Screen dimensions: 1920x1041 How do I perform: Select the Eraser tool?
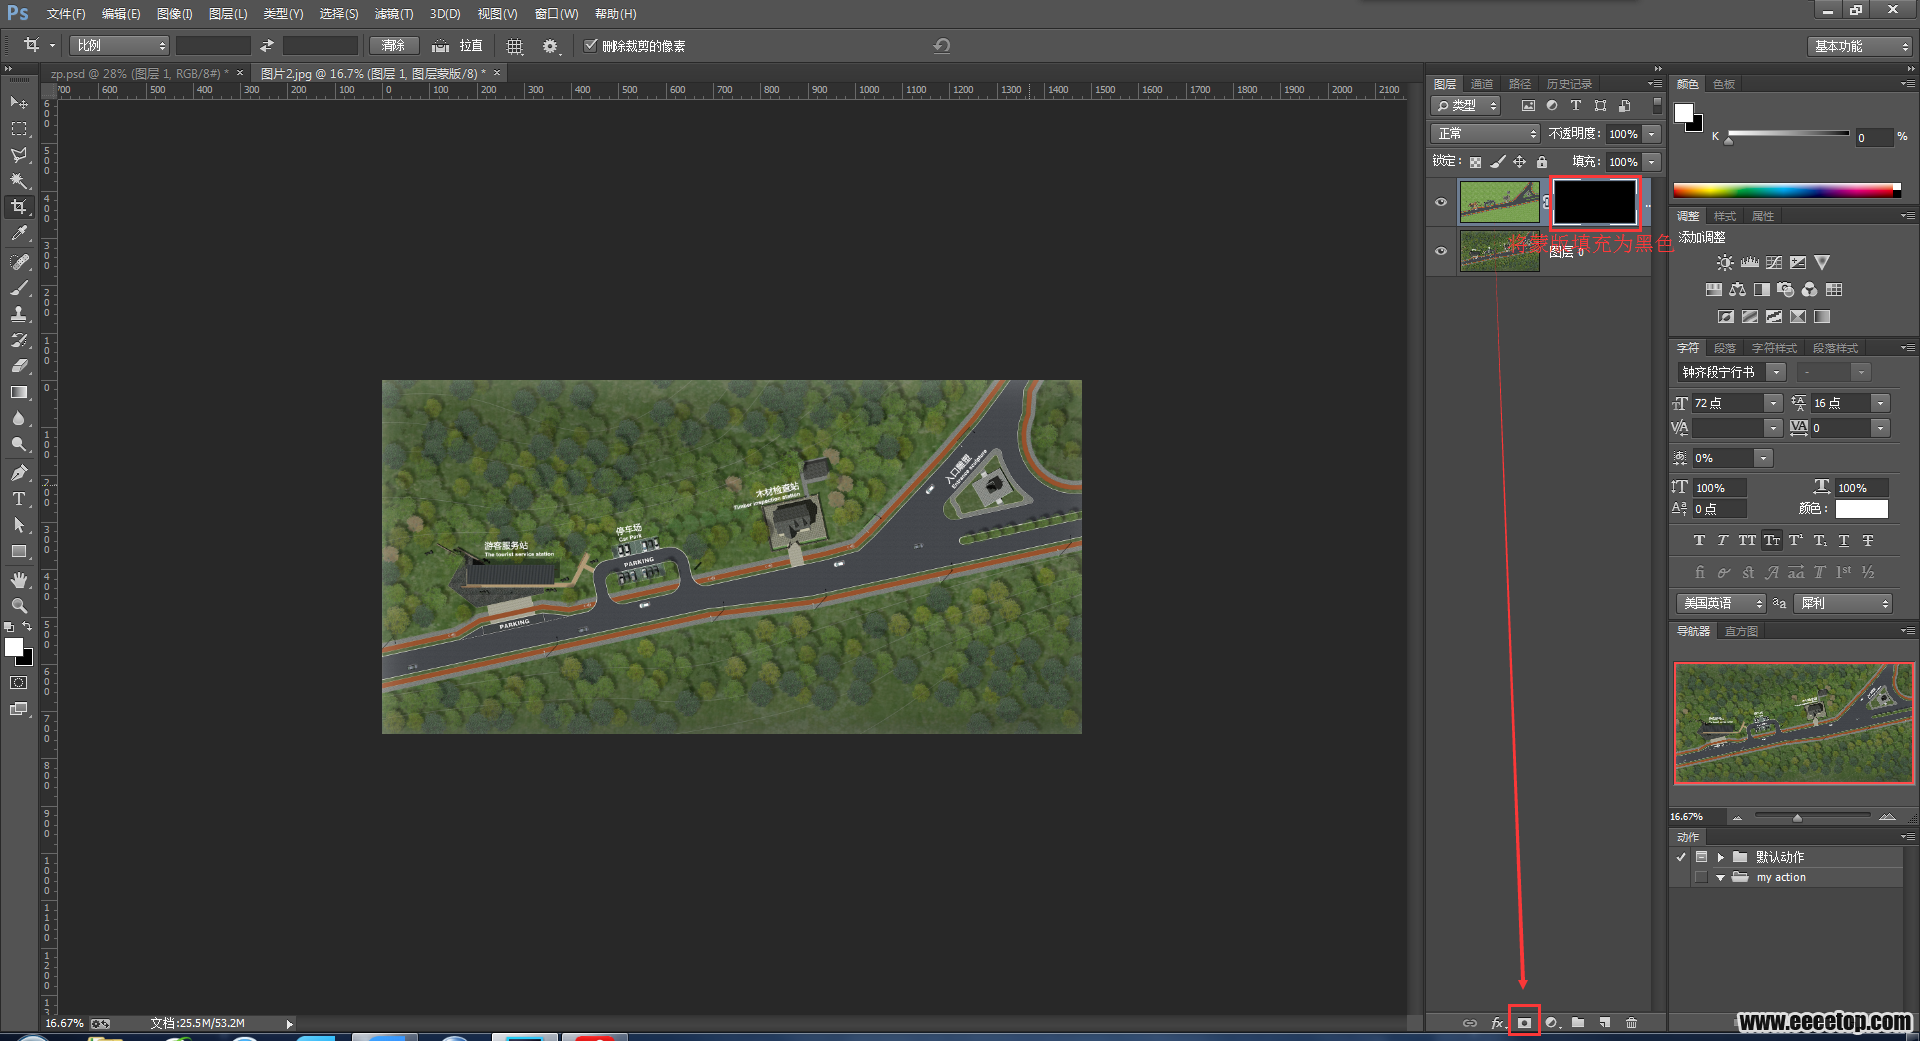pyautogui.click(x=19, y=366)
